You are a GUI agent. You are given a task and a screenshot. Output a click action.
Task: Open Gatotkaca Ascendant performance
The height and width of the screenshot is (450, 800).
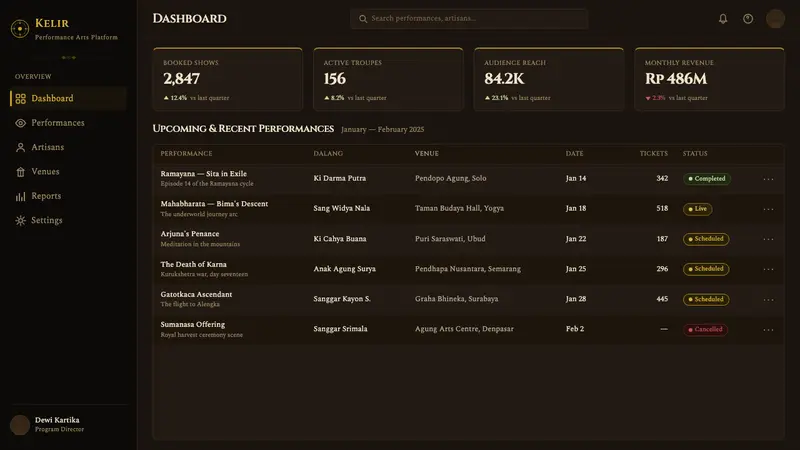tap(196, 294)
